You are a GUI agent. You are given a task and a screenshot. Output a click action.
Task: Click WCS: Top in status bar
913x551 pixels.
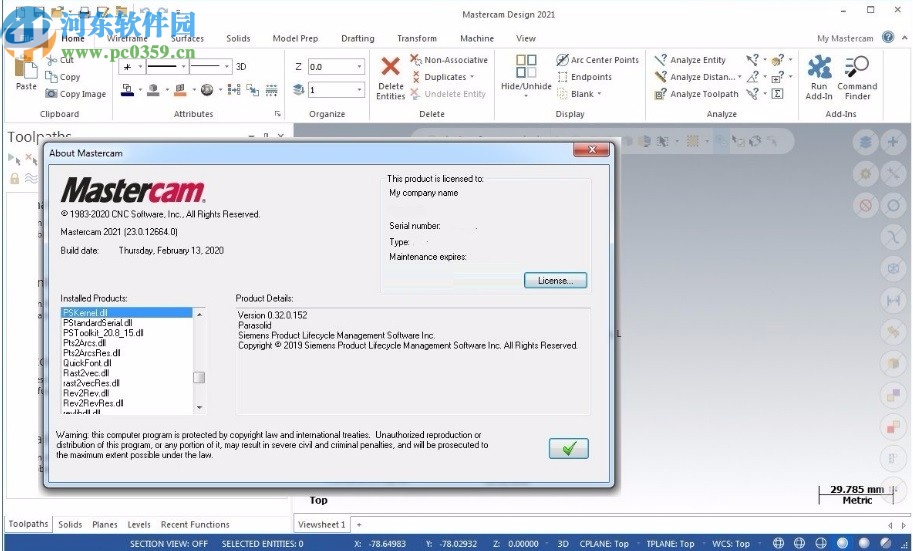[x=731, y=543]
